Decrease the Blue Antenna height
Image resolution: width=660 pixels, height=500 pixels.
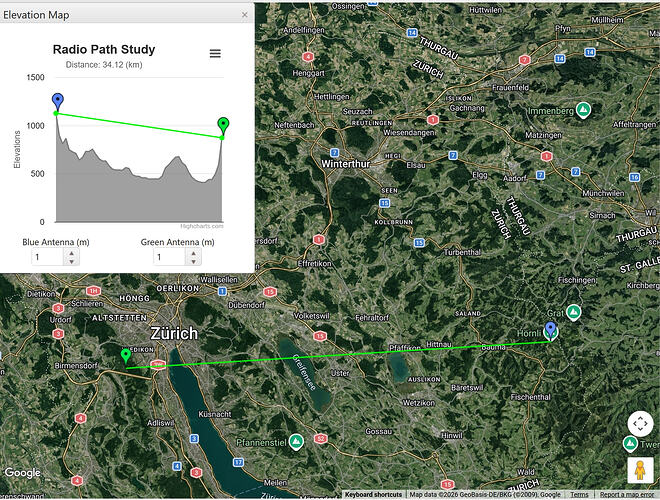point(70,261)
